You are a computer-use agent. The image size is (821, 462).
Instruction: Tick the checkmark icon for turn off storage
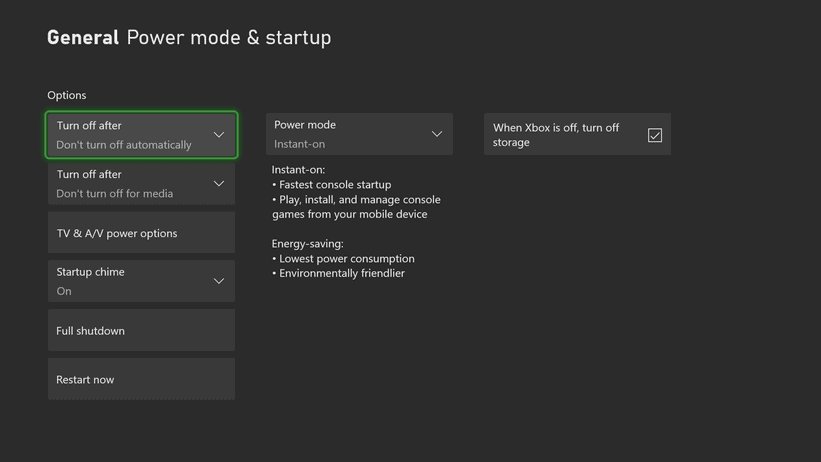pyautogui.click(x=654, y=135)
